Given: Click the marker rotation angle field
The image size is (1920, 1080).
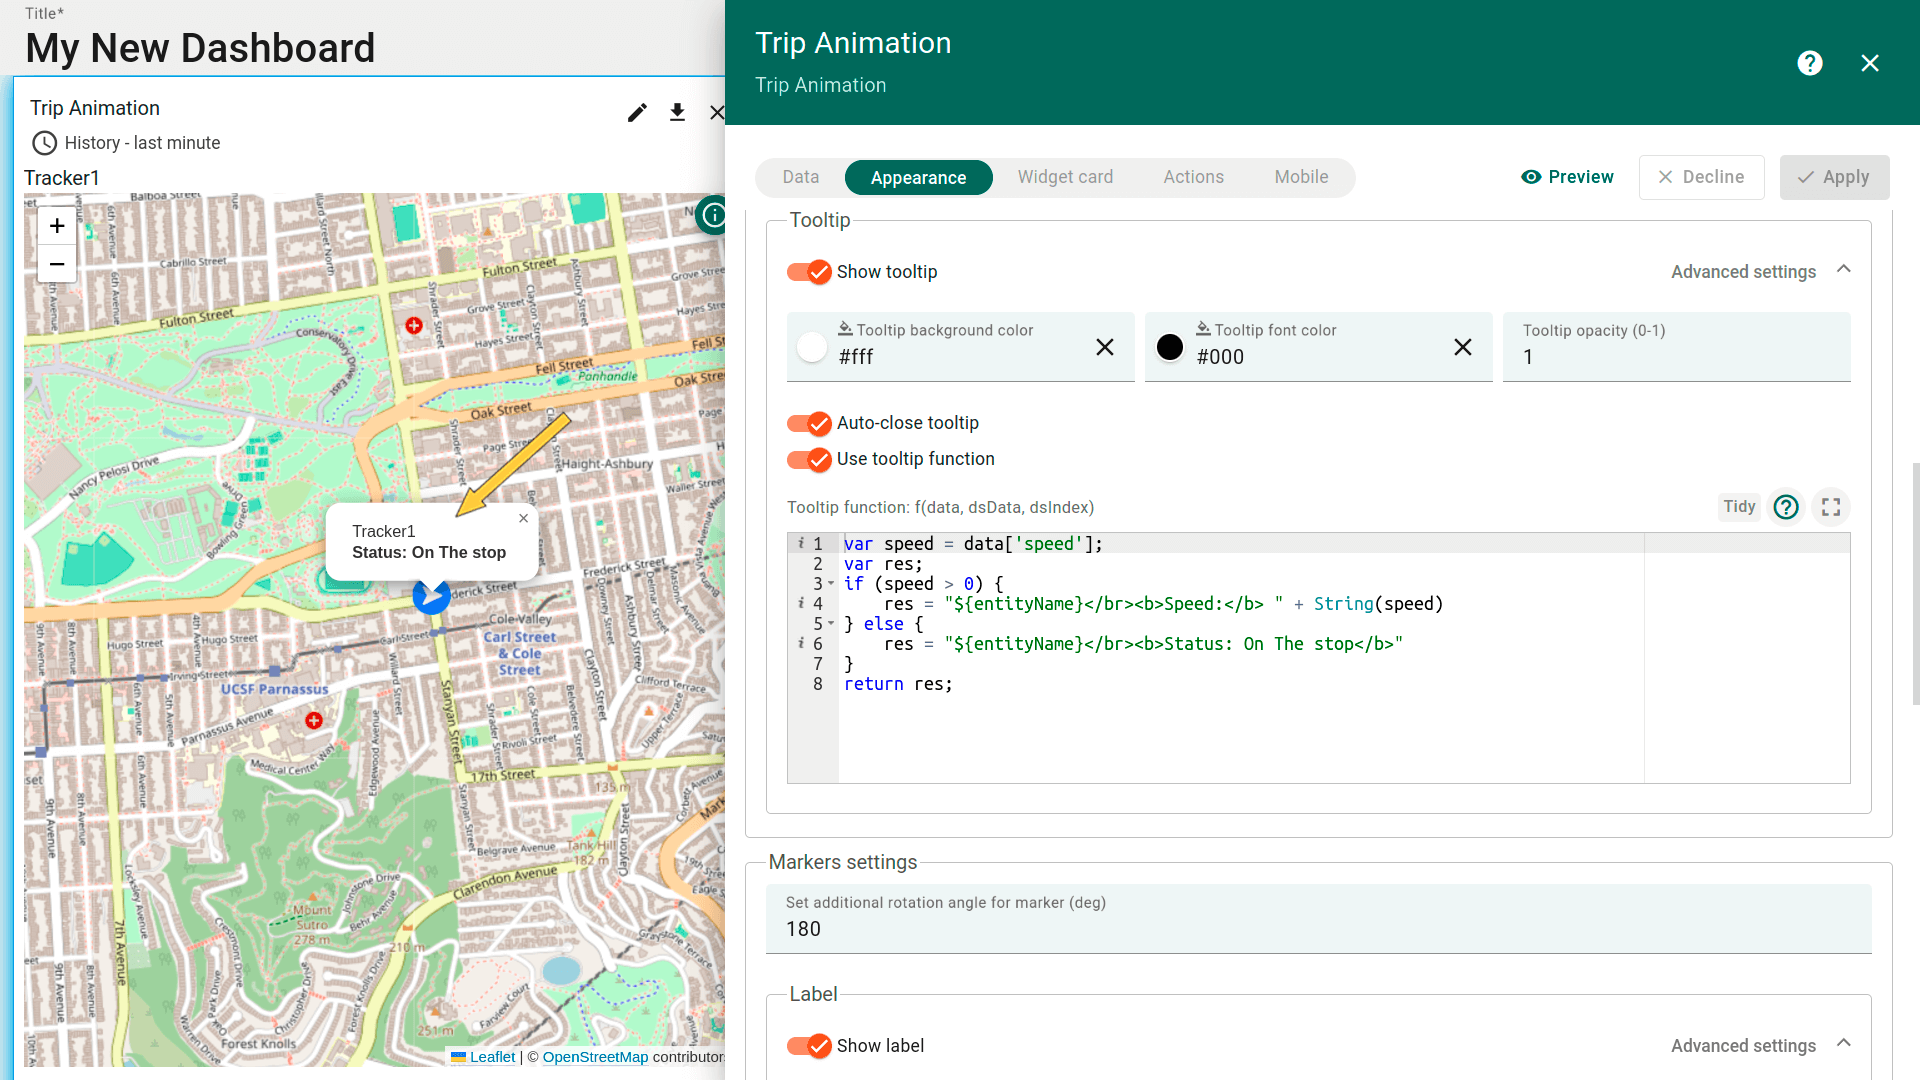Looking at the screenshot, I should (x=1318, y=918).
